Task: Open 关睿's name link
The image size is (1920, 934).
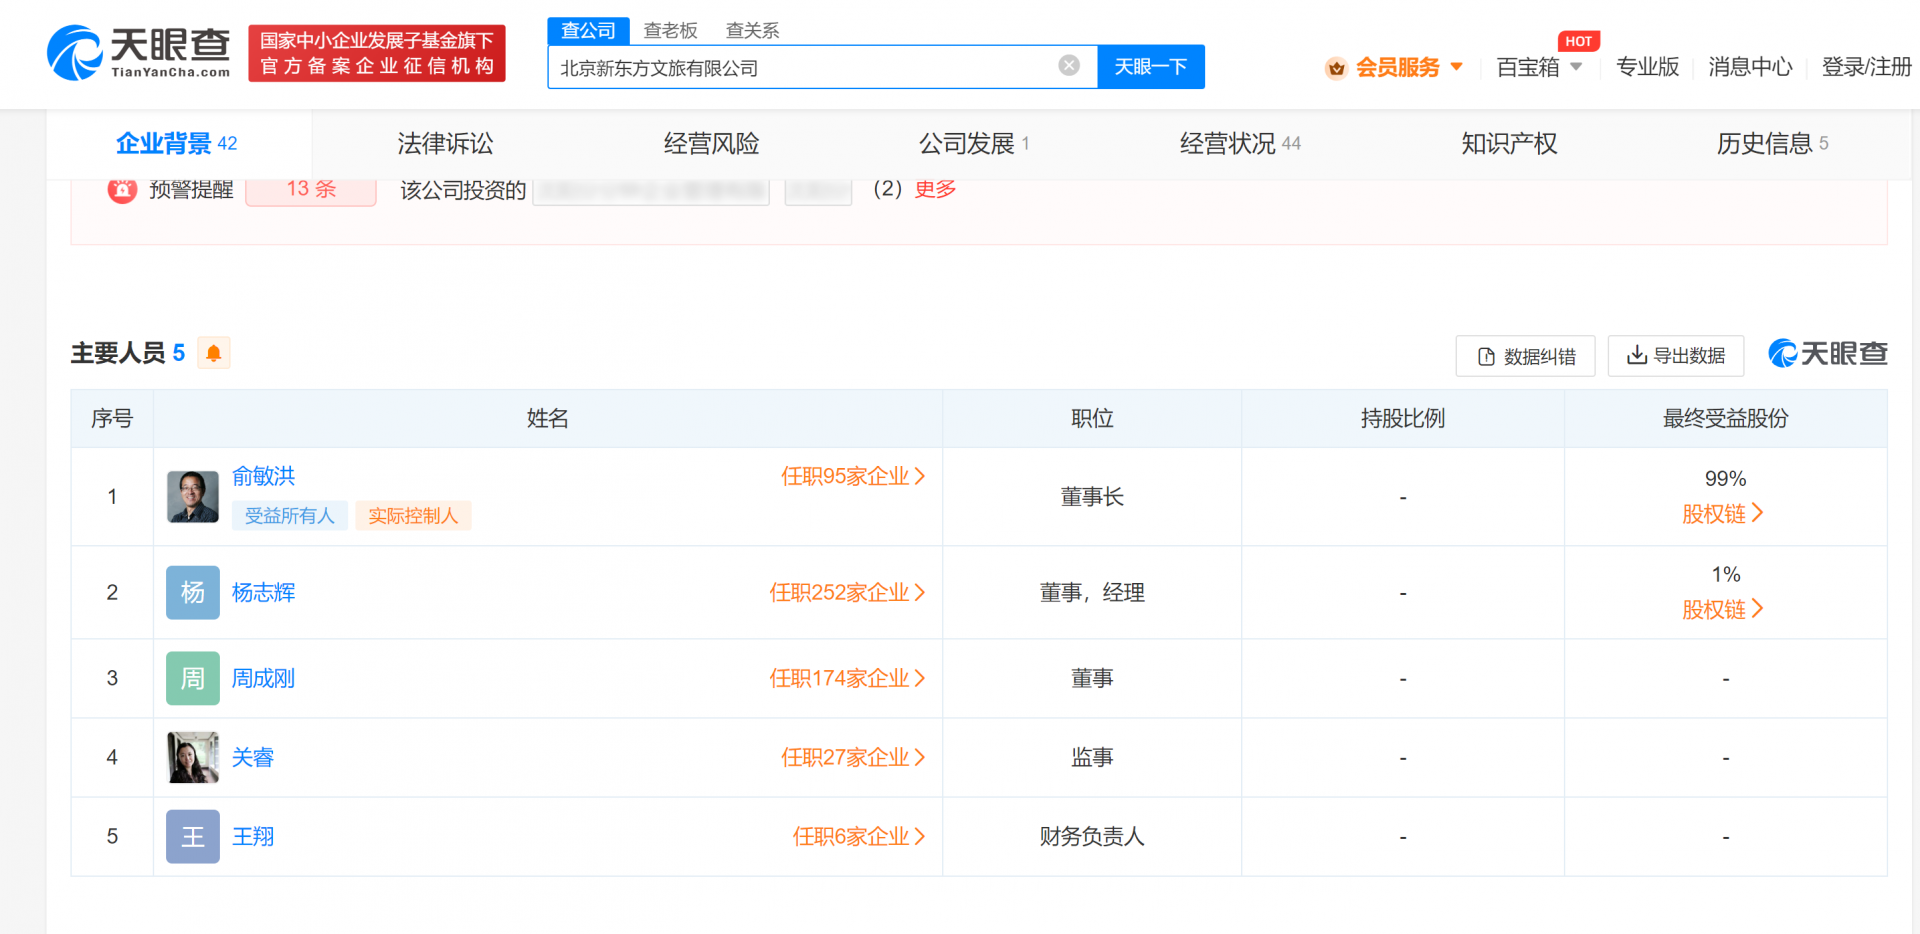Action: 253,758
